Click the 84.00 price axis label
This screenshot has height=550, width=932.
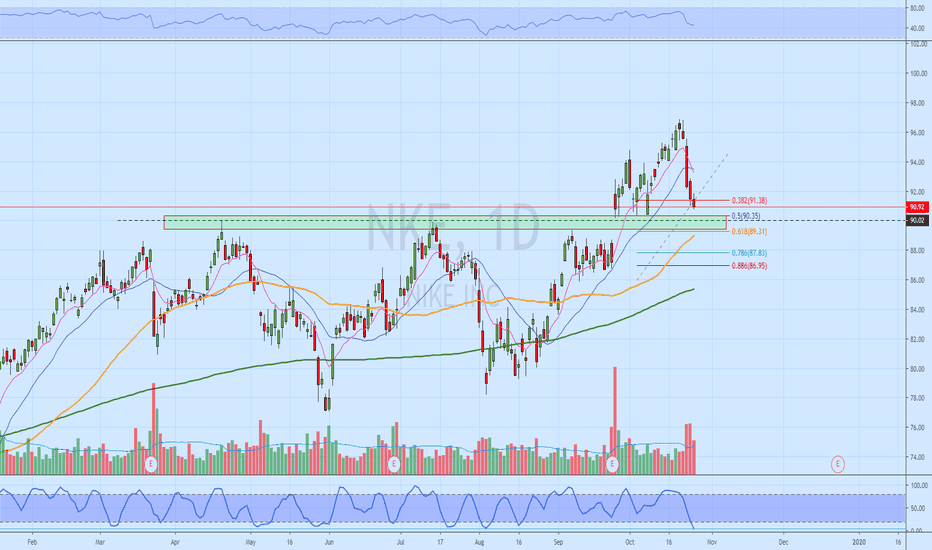917,310
